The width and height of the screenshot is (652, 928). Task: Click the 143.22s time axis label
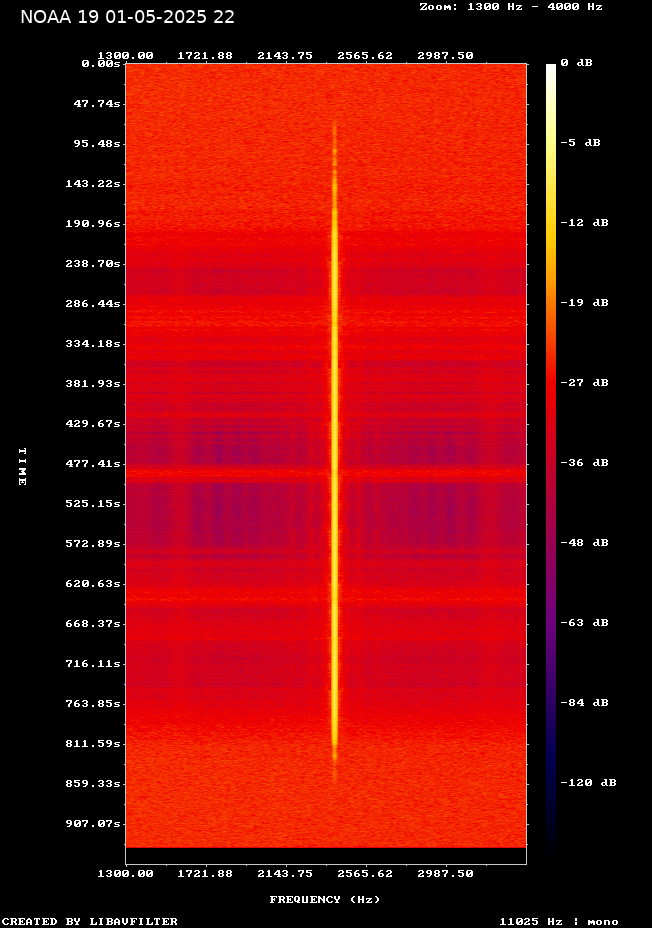pos(93,183)
